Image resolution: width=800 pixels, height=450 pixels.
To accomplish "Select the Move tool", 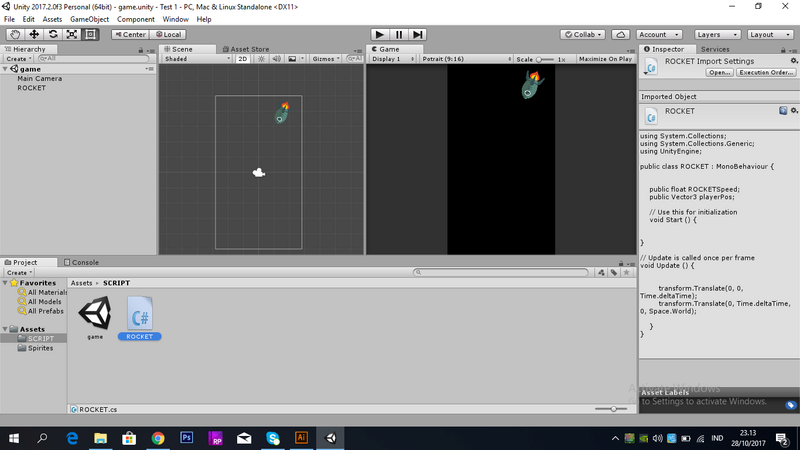I will [x=34, y=34].
